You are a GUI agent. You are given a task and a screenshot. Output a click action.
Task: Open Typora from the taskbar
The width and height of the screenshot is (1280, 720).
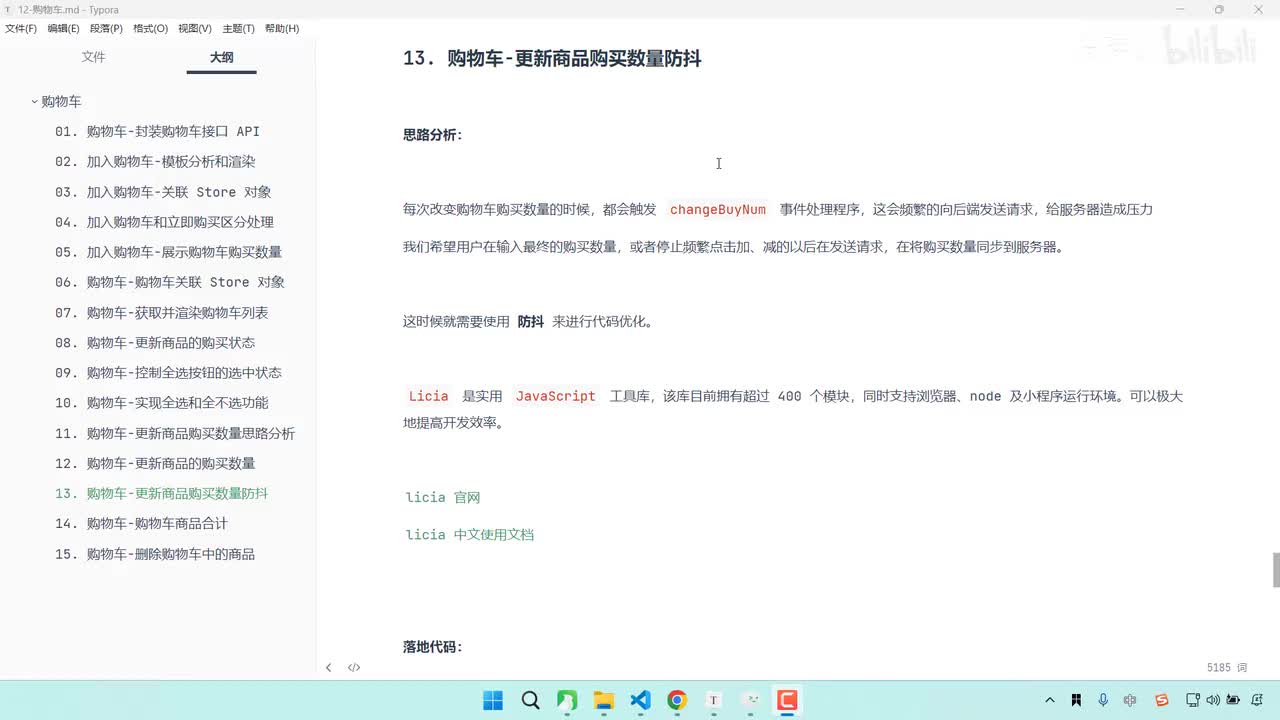click(714, 700)
